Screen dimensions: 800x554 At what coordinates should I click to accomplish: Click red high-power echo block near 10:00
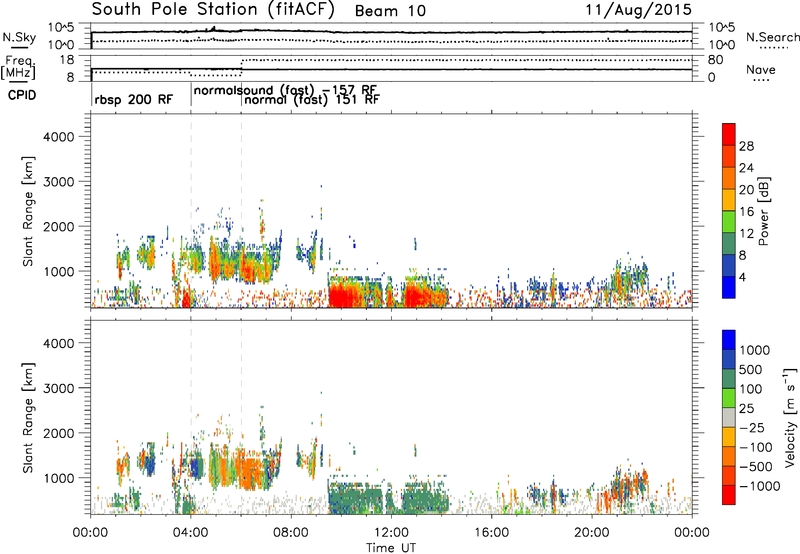coord(347,295)
